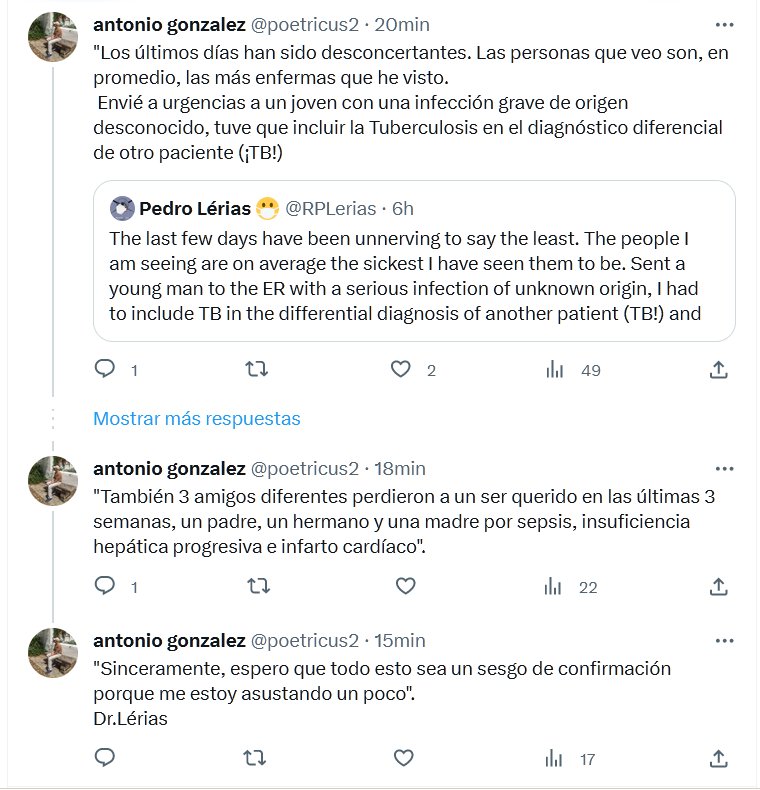The image size is (760, 790).
Task: Click antonio gonzalez avatar on first tweet
Action: click(53, 36)
